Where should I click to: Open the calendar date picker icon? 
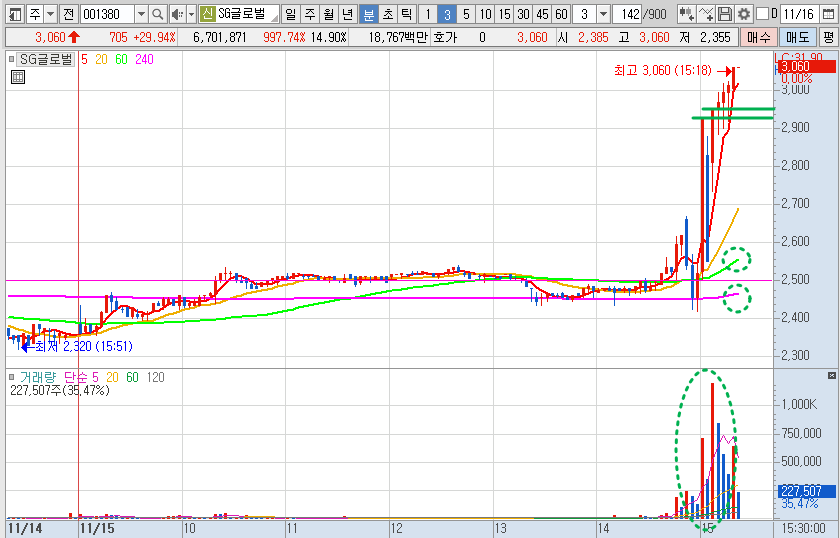[828, 14]
